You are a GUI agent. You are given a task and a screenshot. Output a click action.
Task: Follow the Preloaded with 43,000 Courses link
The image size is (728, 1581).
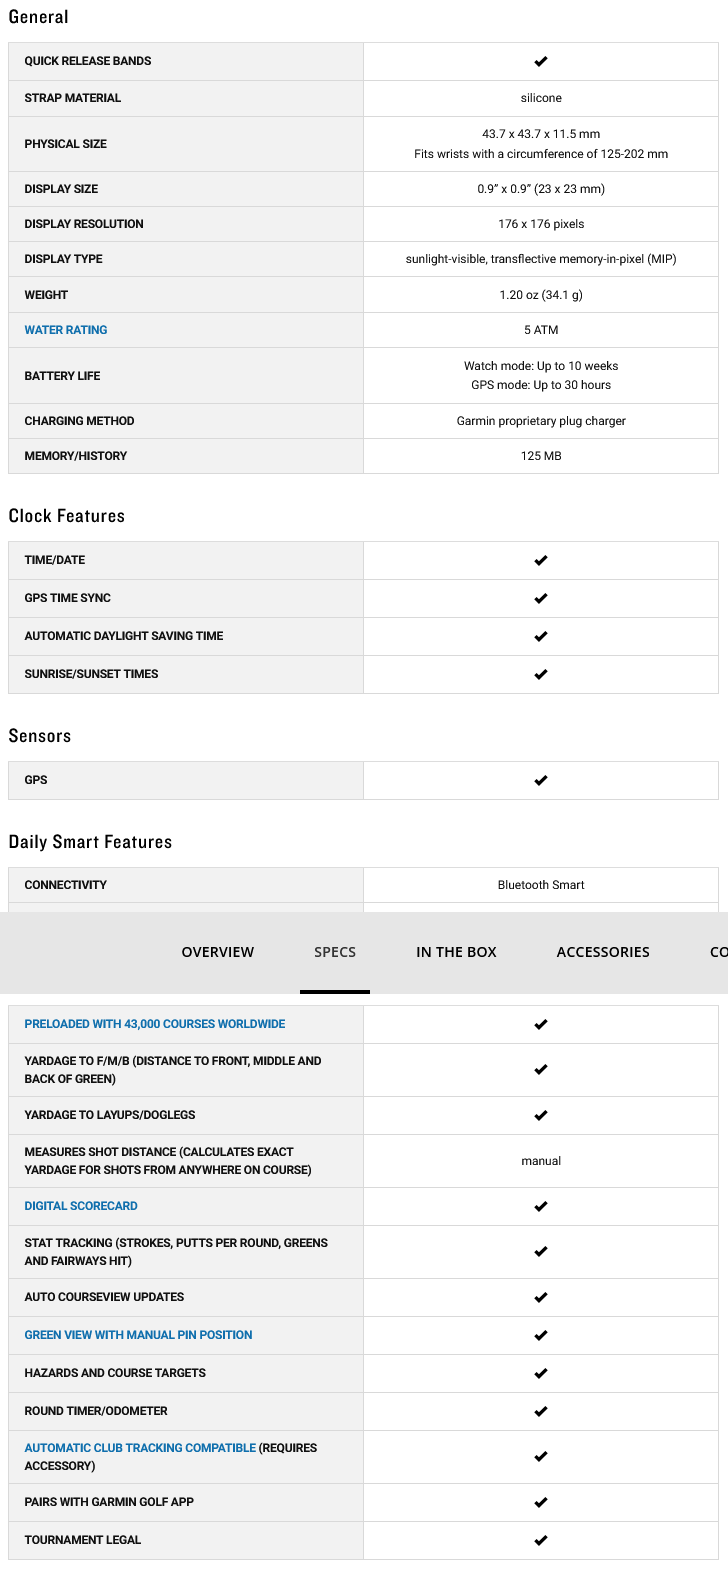[x=155, y=1024]
